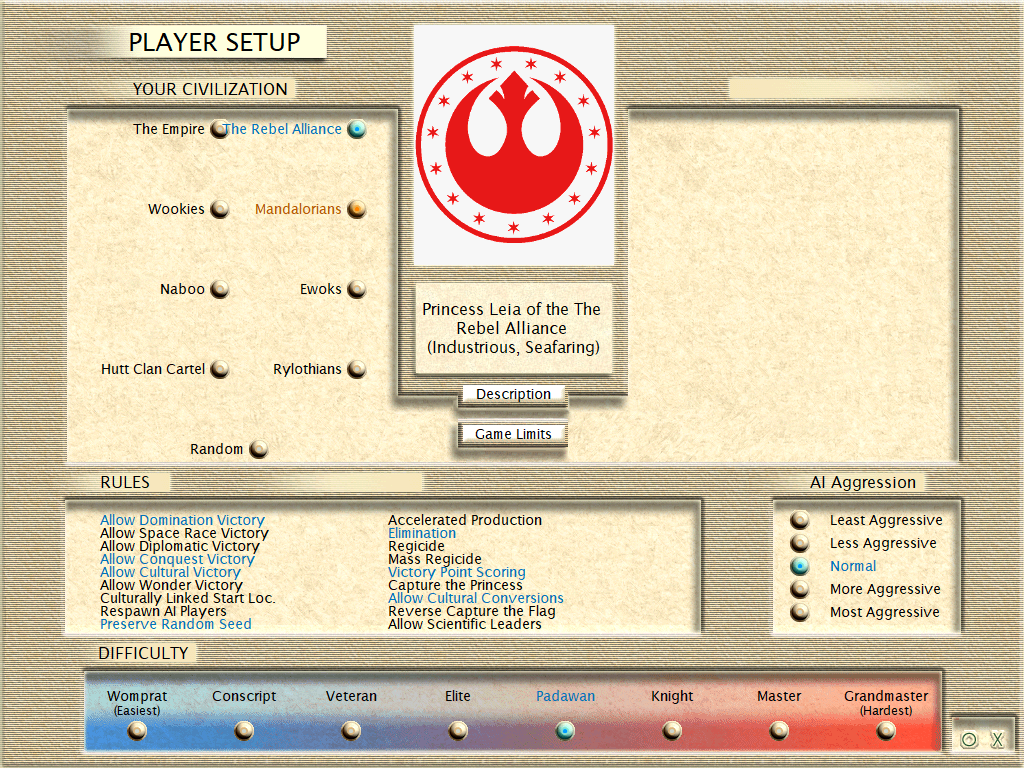This screenshot has height=768, width=1024.
Task: Enable Culturally Linked Start Loc.
Action: coord(188,598)
